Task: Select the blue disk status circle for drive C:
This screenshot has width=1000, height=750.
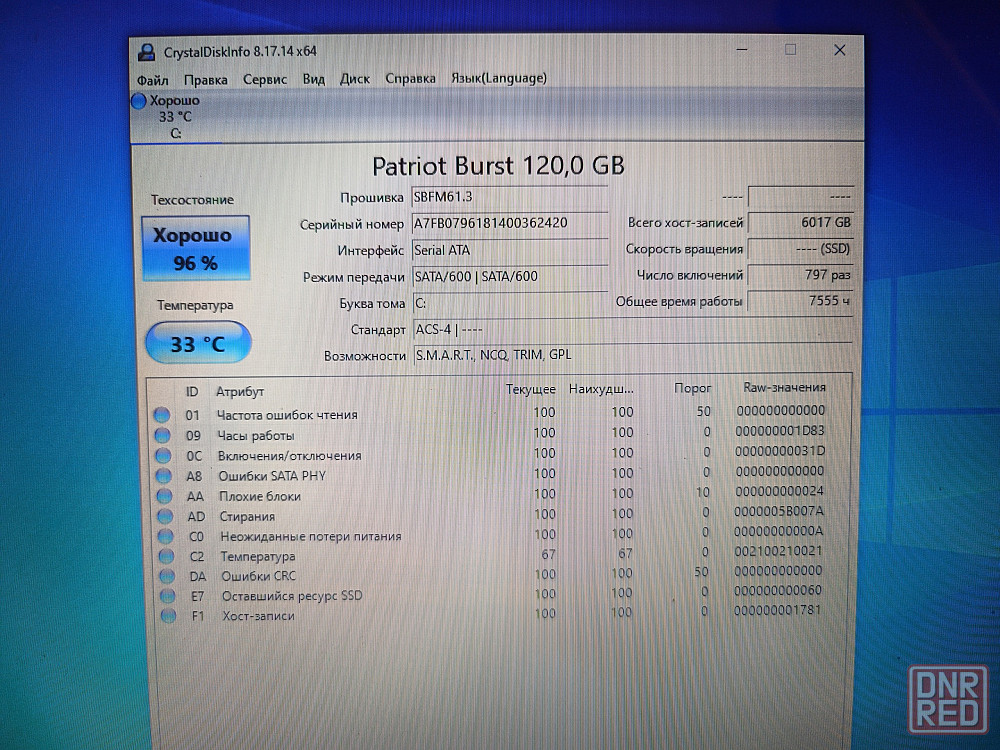Action: pyautogui.click(x=139, y=100)
